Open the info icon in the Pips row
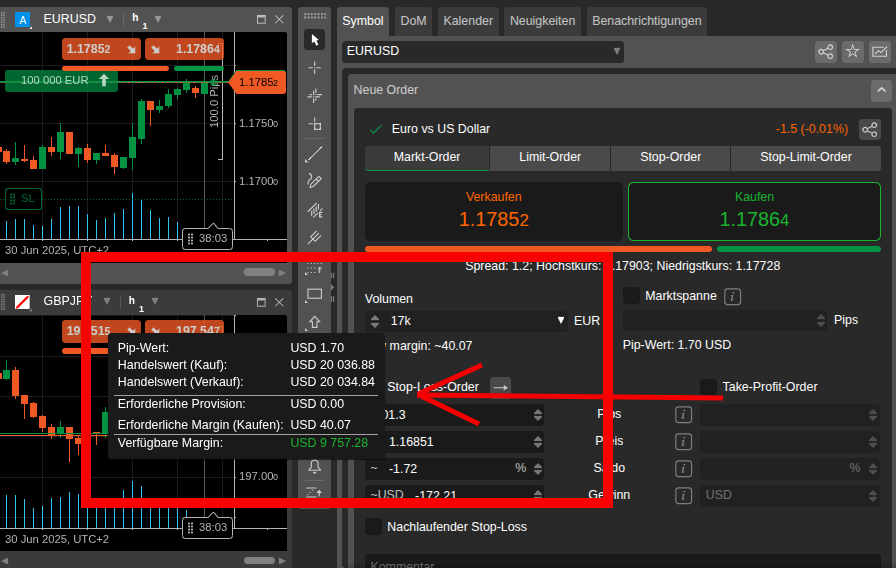This screenshot has height=568, width=896. click(683, 414)
